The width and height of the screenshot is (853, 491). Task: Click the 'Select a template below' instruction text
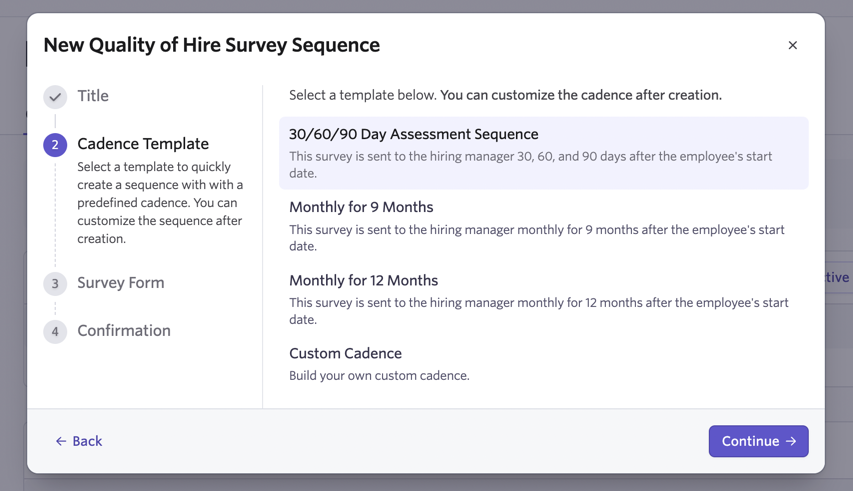click(505, 95)
